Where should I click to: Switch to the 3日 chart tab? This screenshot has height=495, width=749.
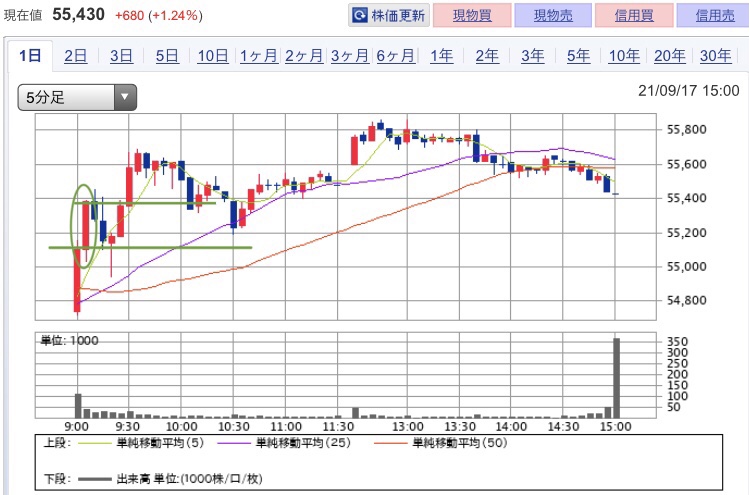click(x=121, y=56)
